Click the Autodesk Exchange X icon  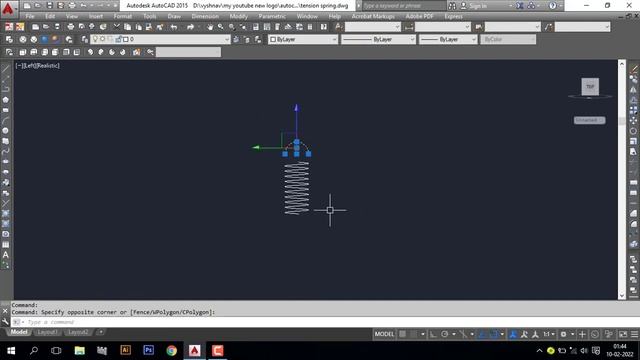point(520,6)
